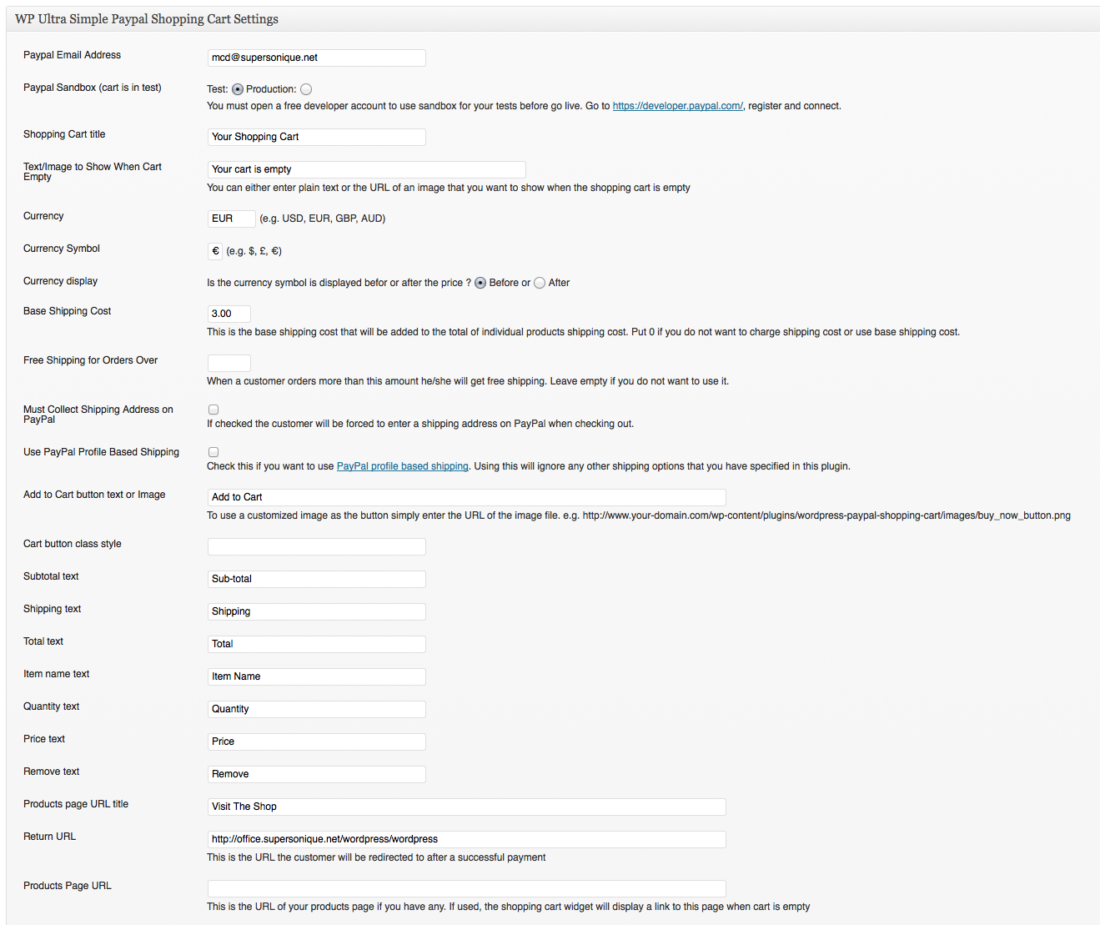
Task: Click the 'Currency display' label
Action: [60, 281]
